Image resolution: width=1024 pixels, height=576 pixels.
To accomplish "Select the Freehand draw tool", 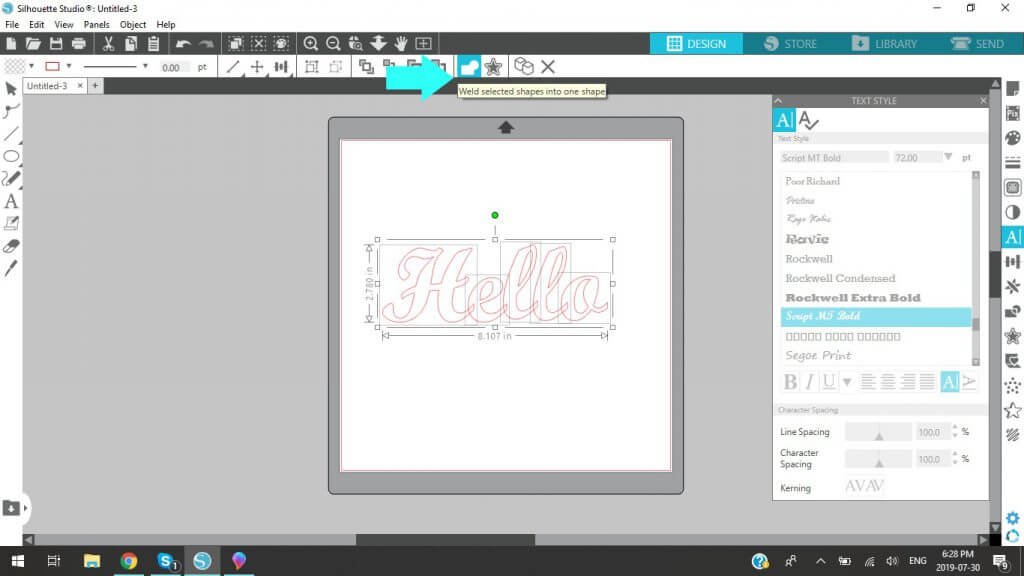I will [x=11, y=178].
